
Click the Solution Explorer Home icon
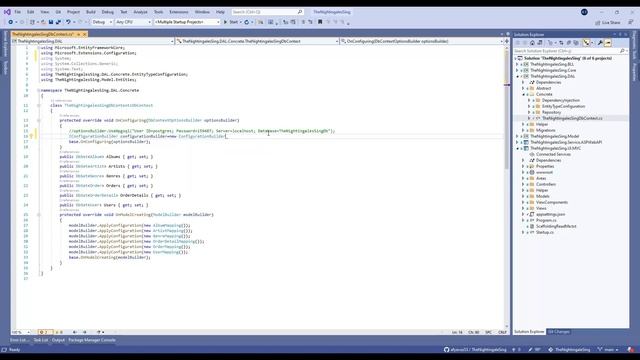click(532, 43)
